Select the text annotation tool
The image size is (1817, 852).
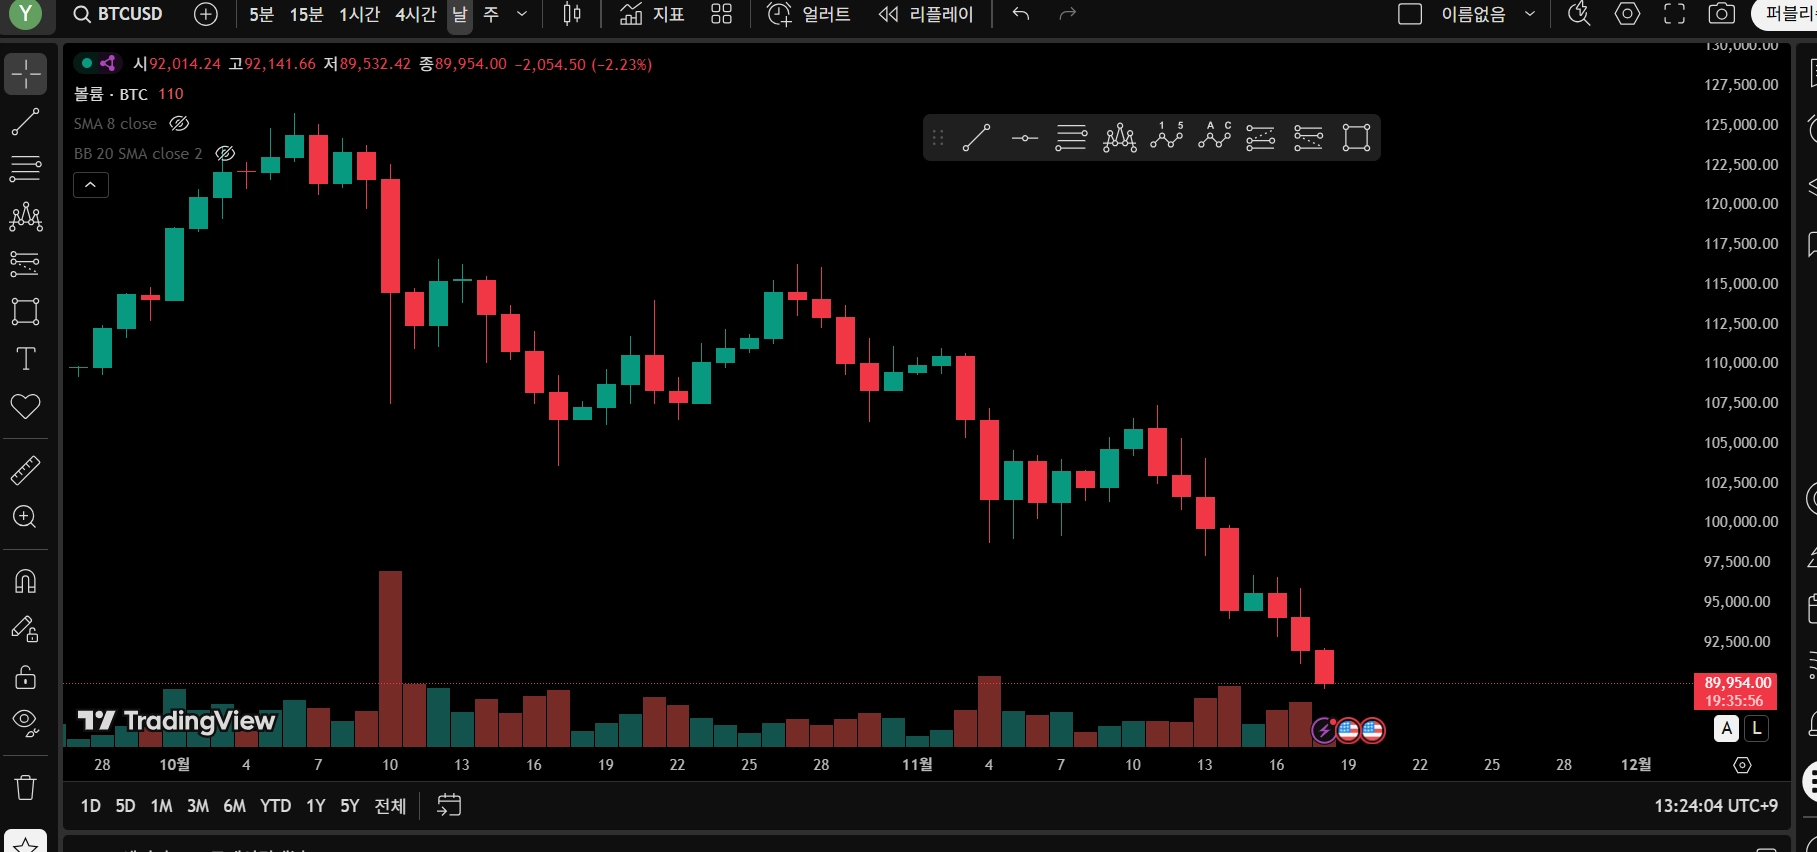25,359
